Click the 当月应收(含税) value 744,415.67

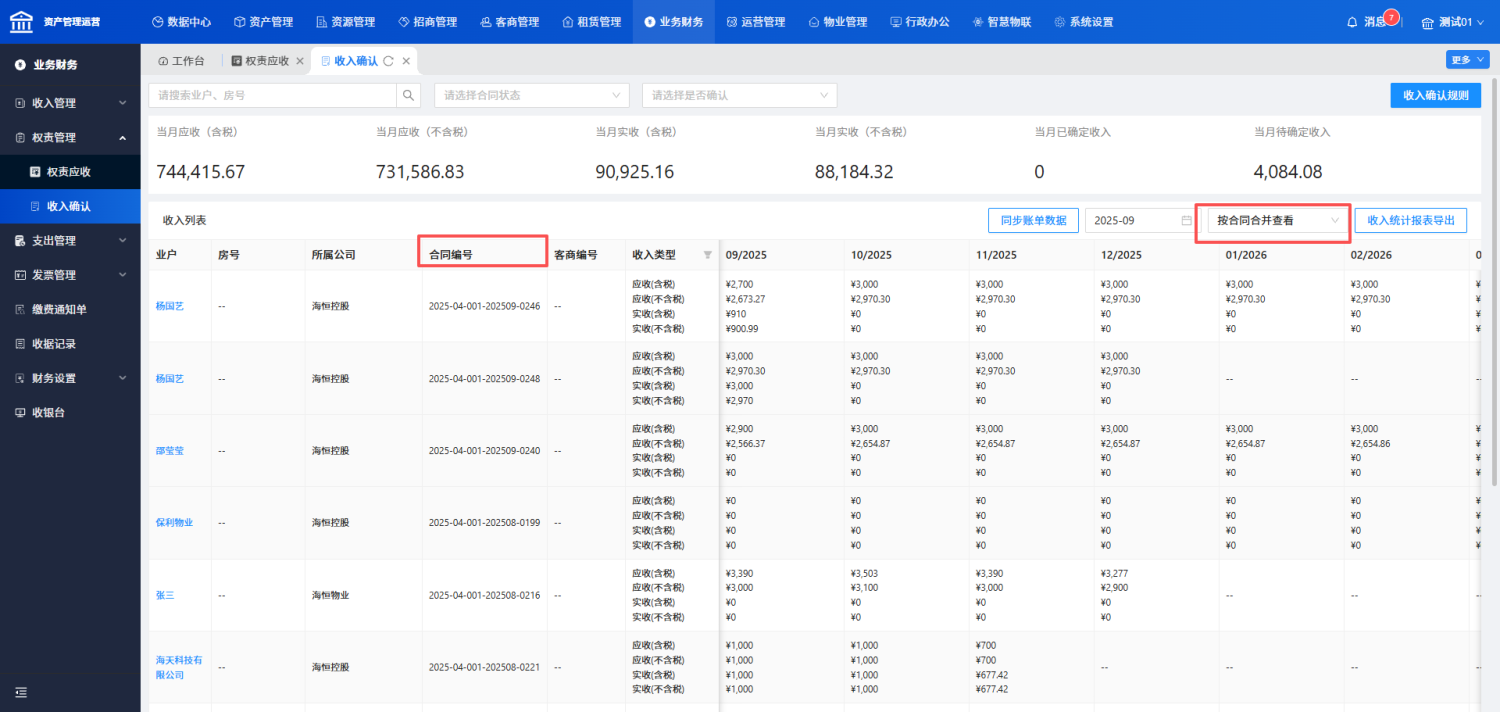(x=201, y=172)
